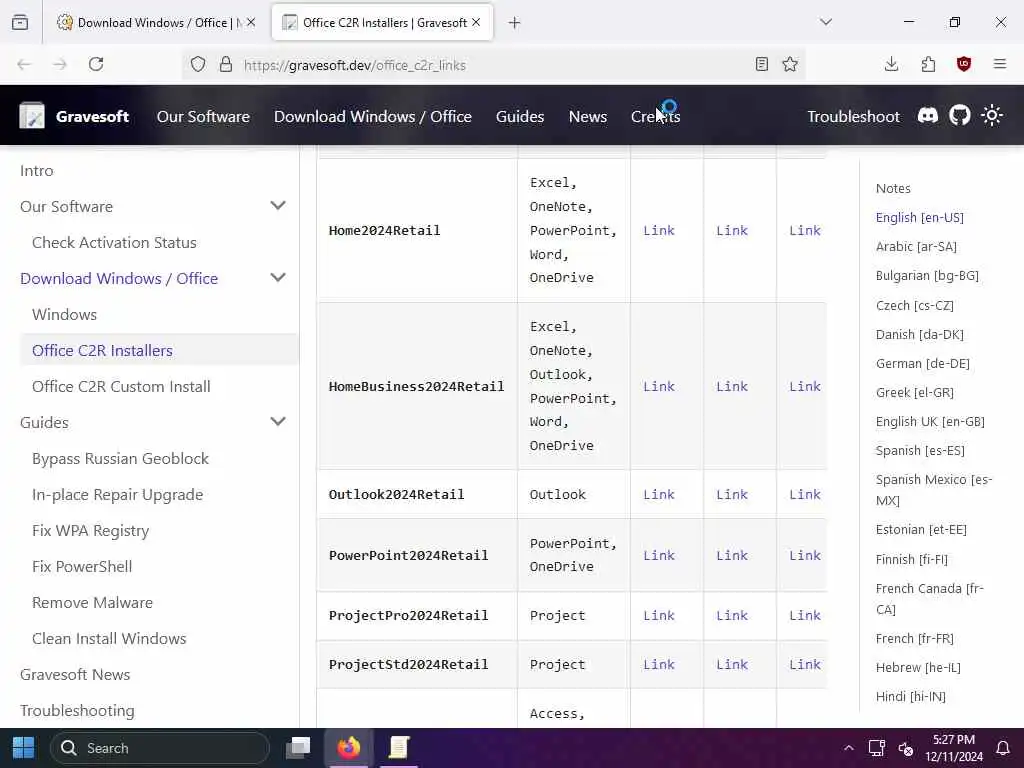
Task: Select the Office C2R Installers browser tab
Action: (383, 23)
